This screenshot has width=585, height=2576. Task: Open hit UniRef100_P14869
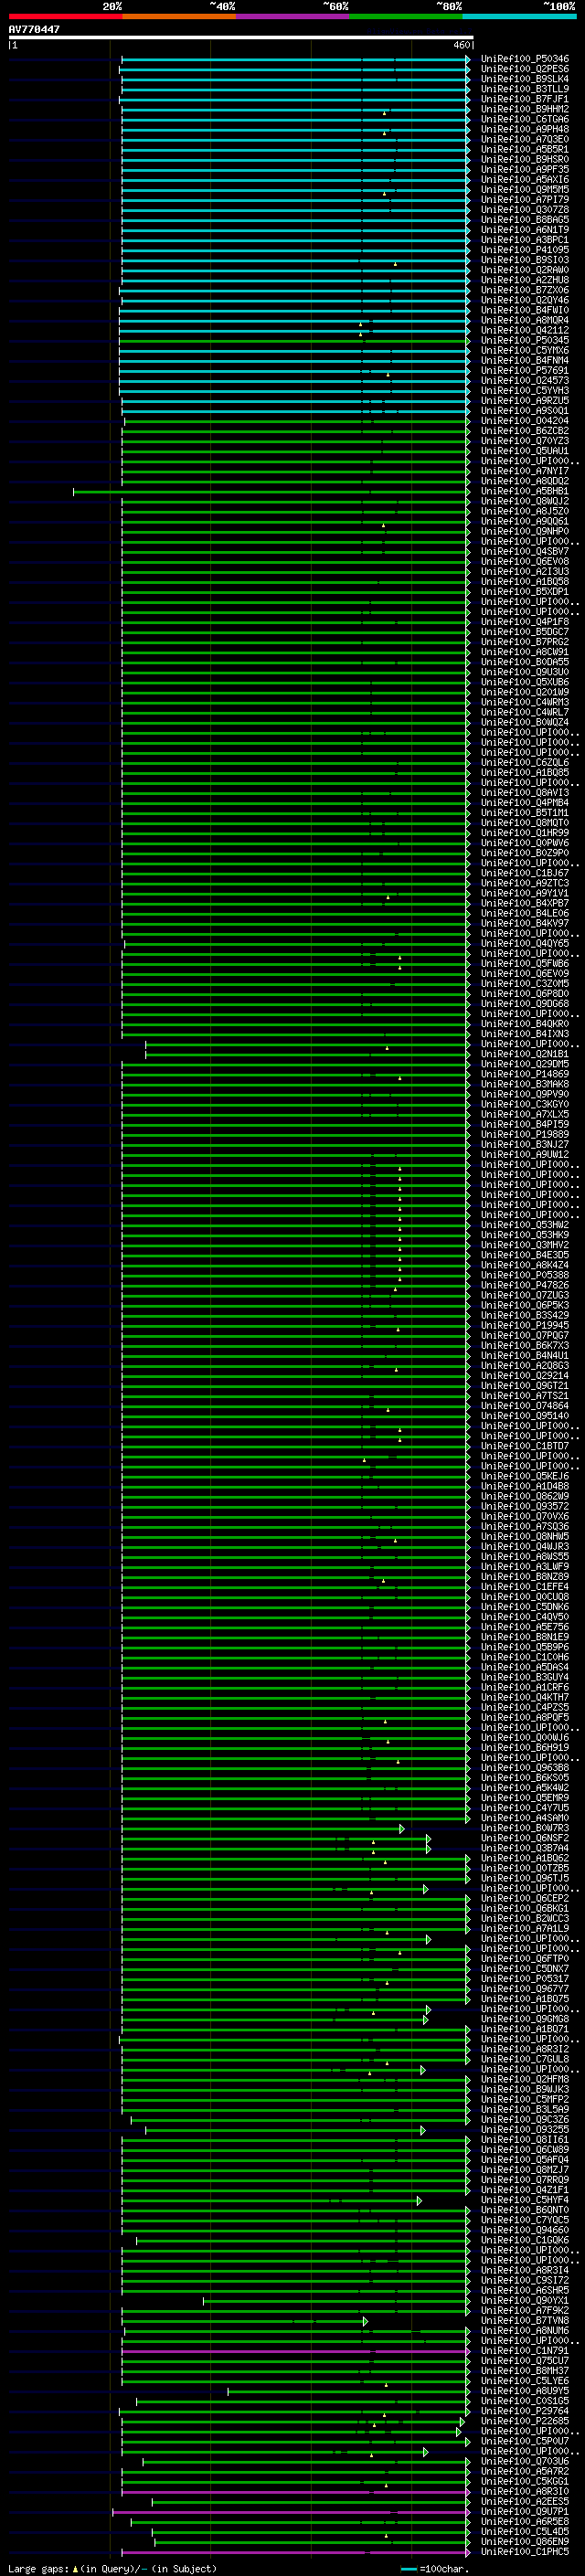524,1074
